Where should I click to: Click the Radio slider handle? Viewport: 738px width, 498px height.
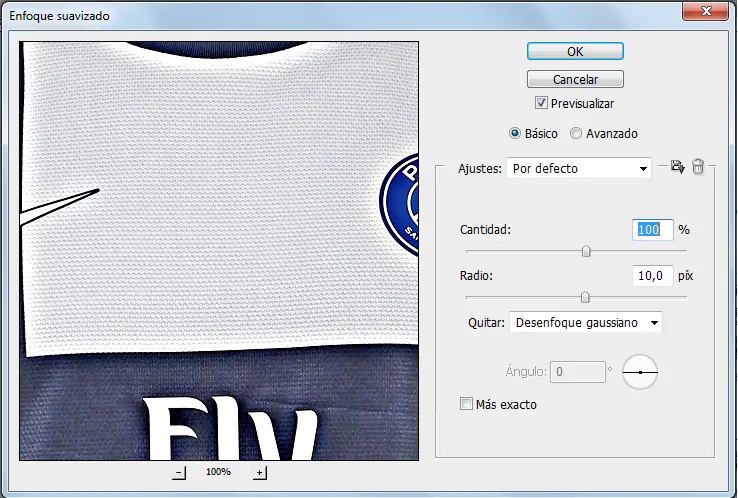[x=585, y=297]
